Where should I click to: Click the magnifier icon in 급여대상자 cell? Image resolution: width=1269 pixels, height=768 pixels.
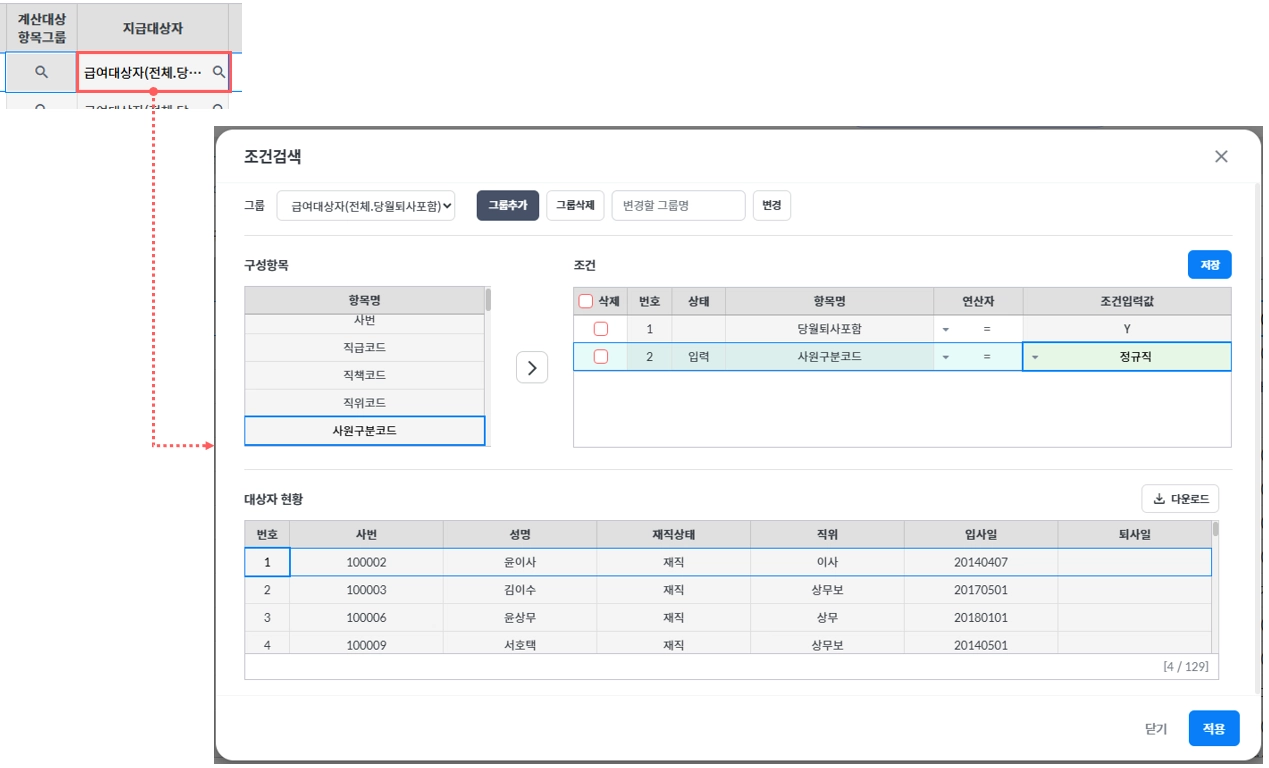point(218,72)
